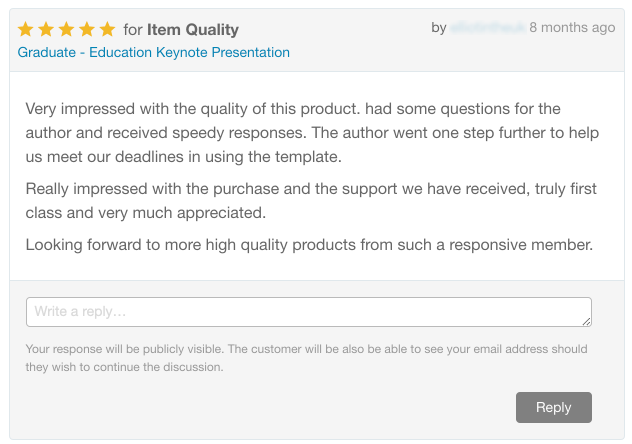Screen dimensions: 632x444
Task: Click the word "for" after the stars
Action: [x=133, y=30]
